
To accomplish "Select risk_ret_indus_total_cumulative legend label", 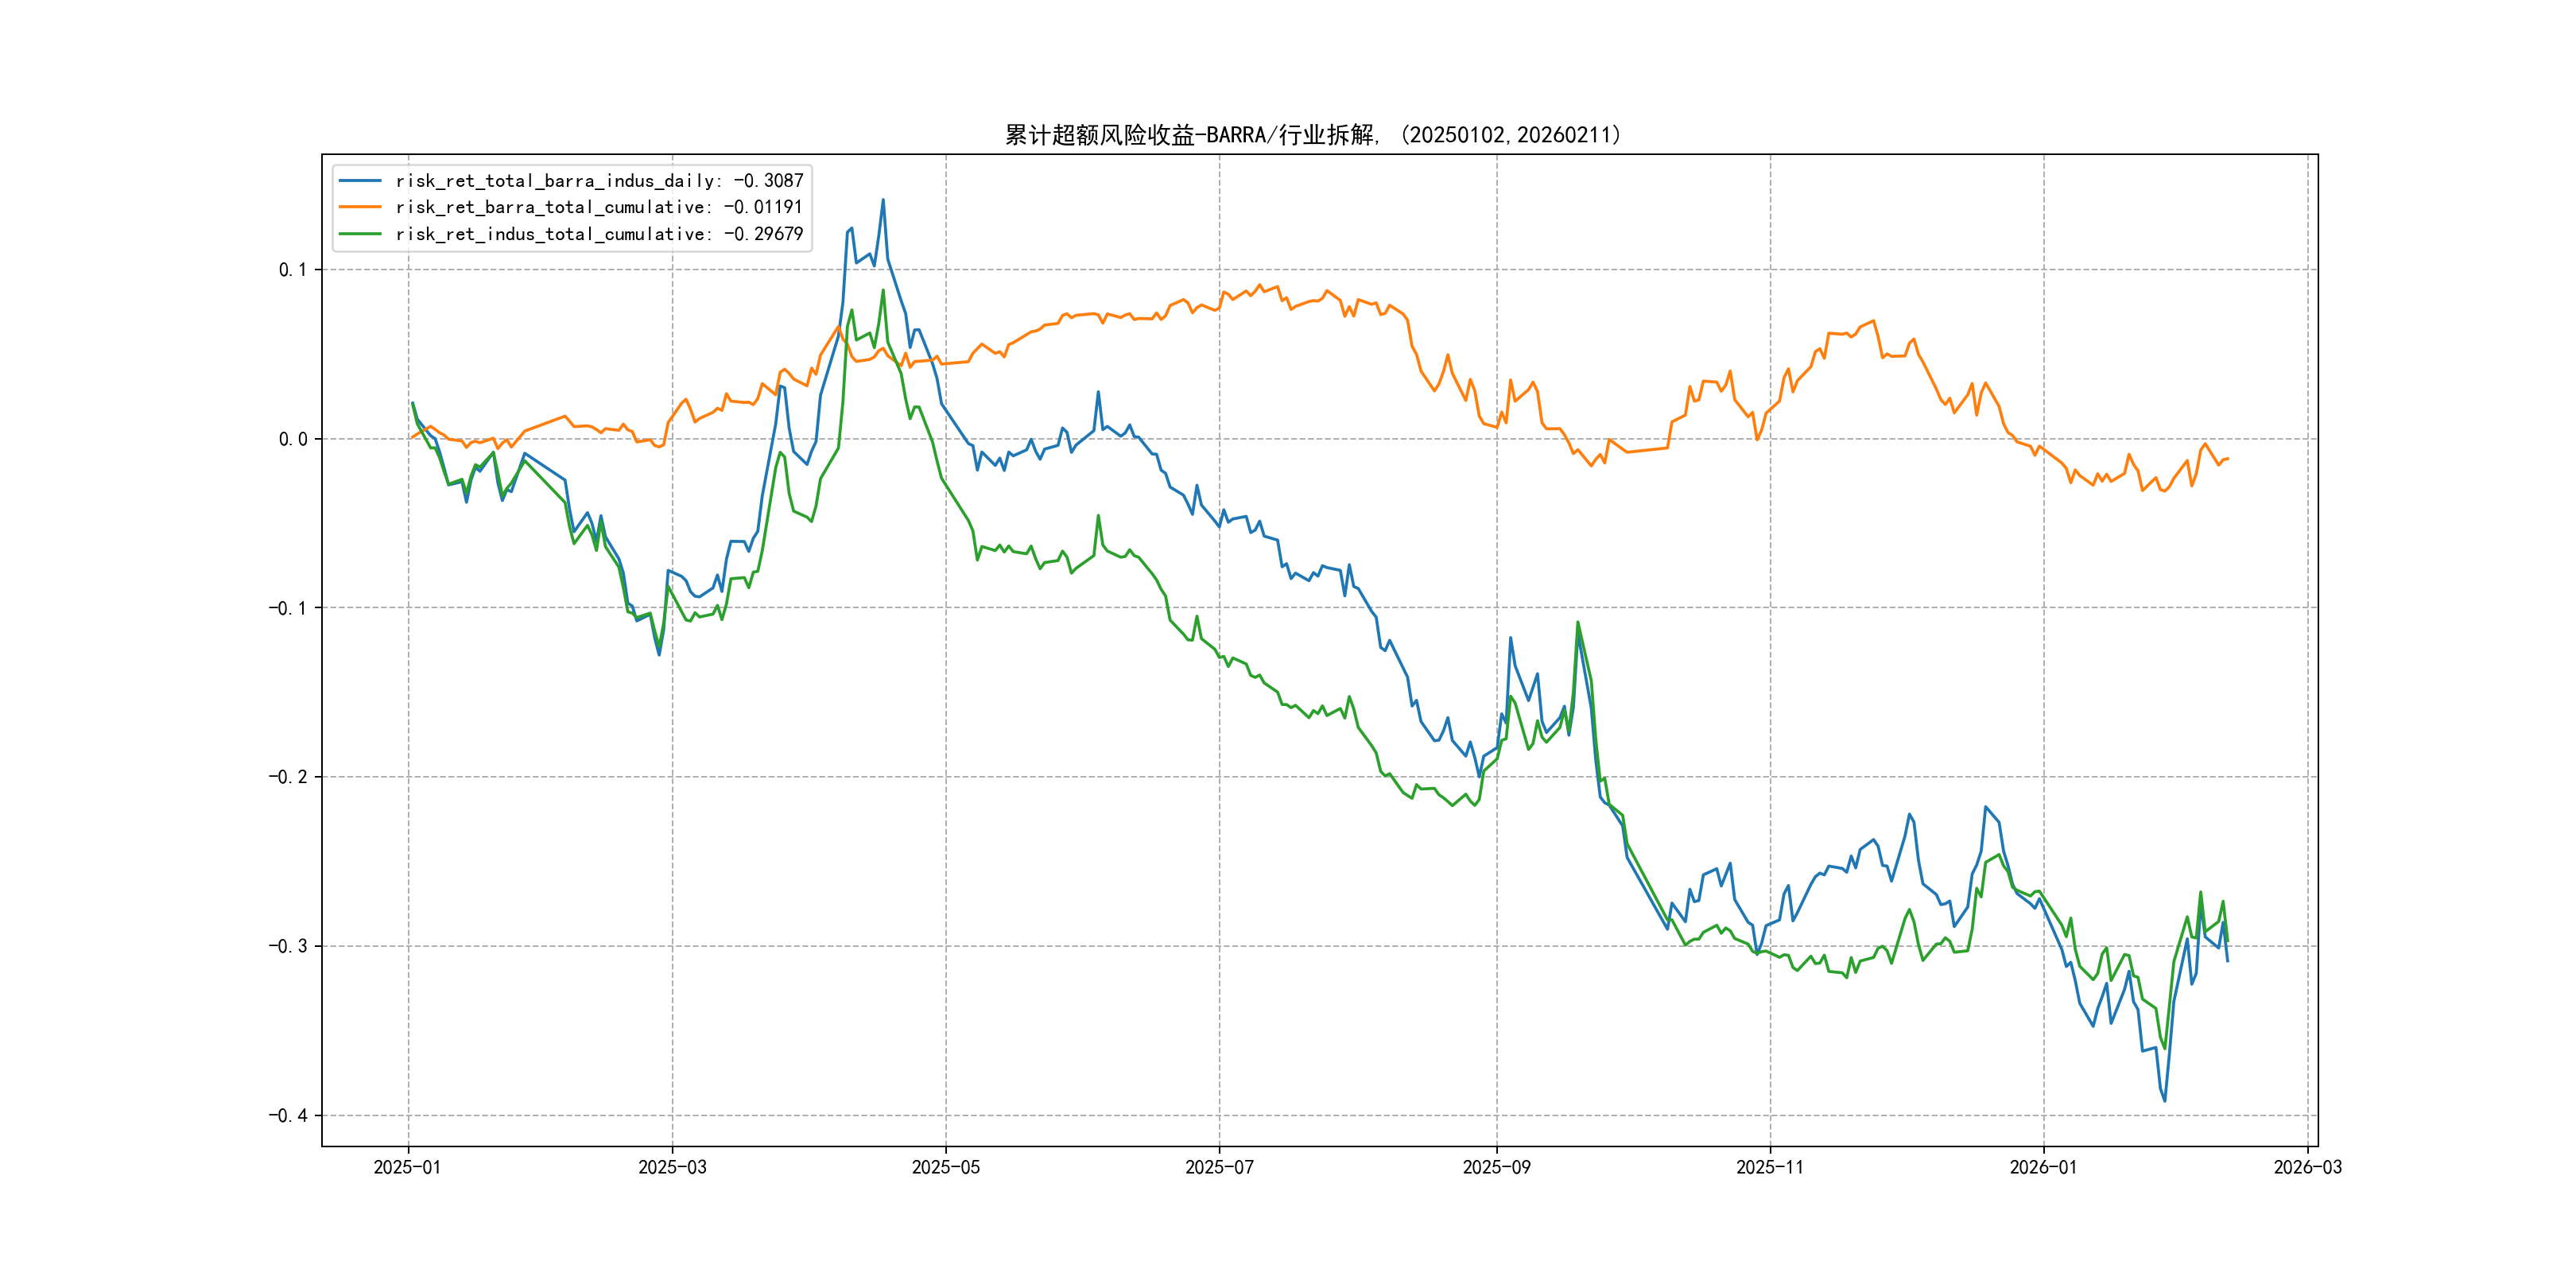I will [x=599, y=234].
